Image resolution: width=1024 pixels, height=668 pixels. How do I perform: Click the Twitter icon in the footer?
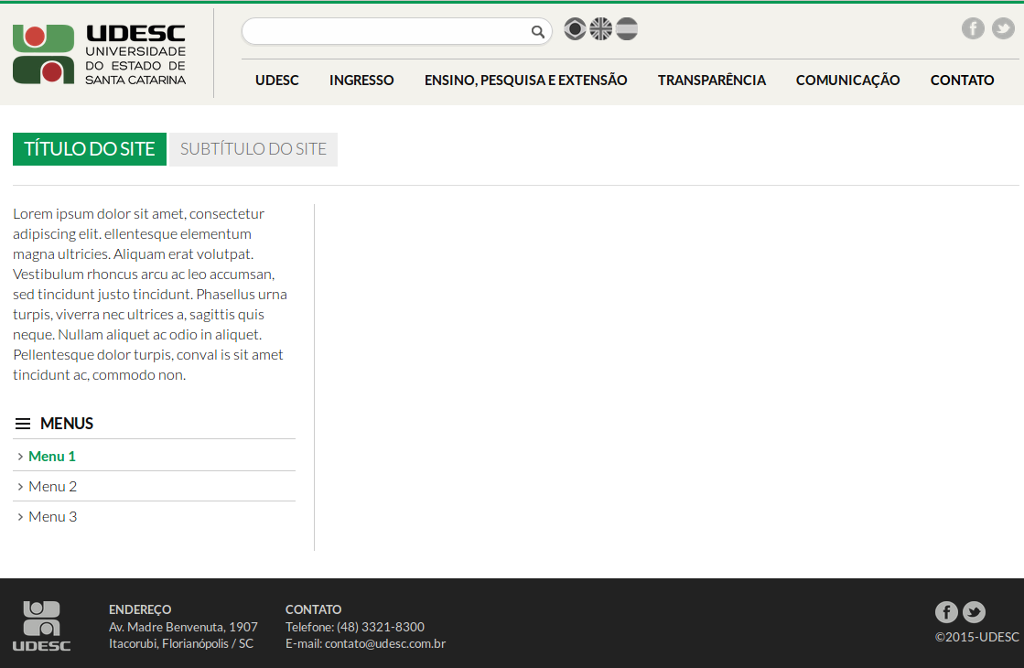tap(974, 612)
